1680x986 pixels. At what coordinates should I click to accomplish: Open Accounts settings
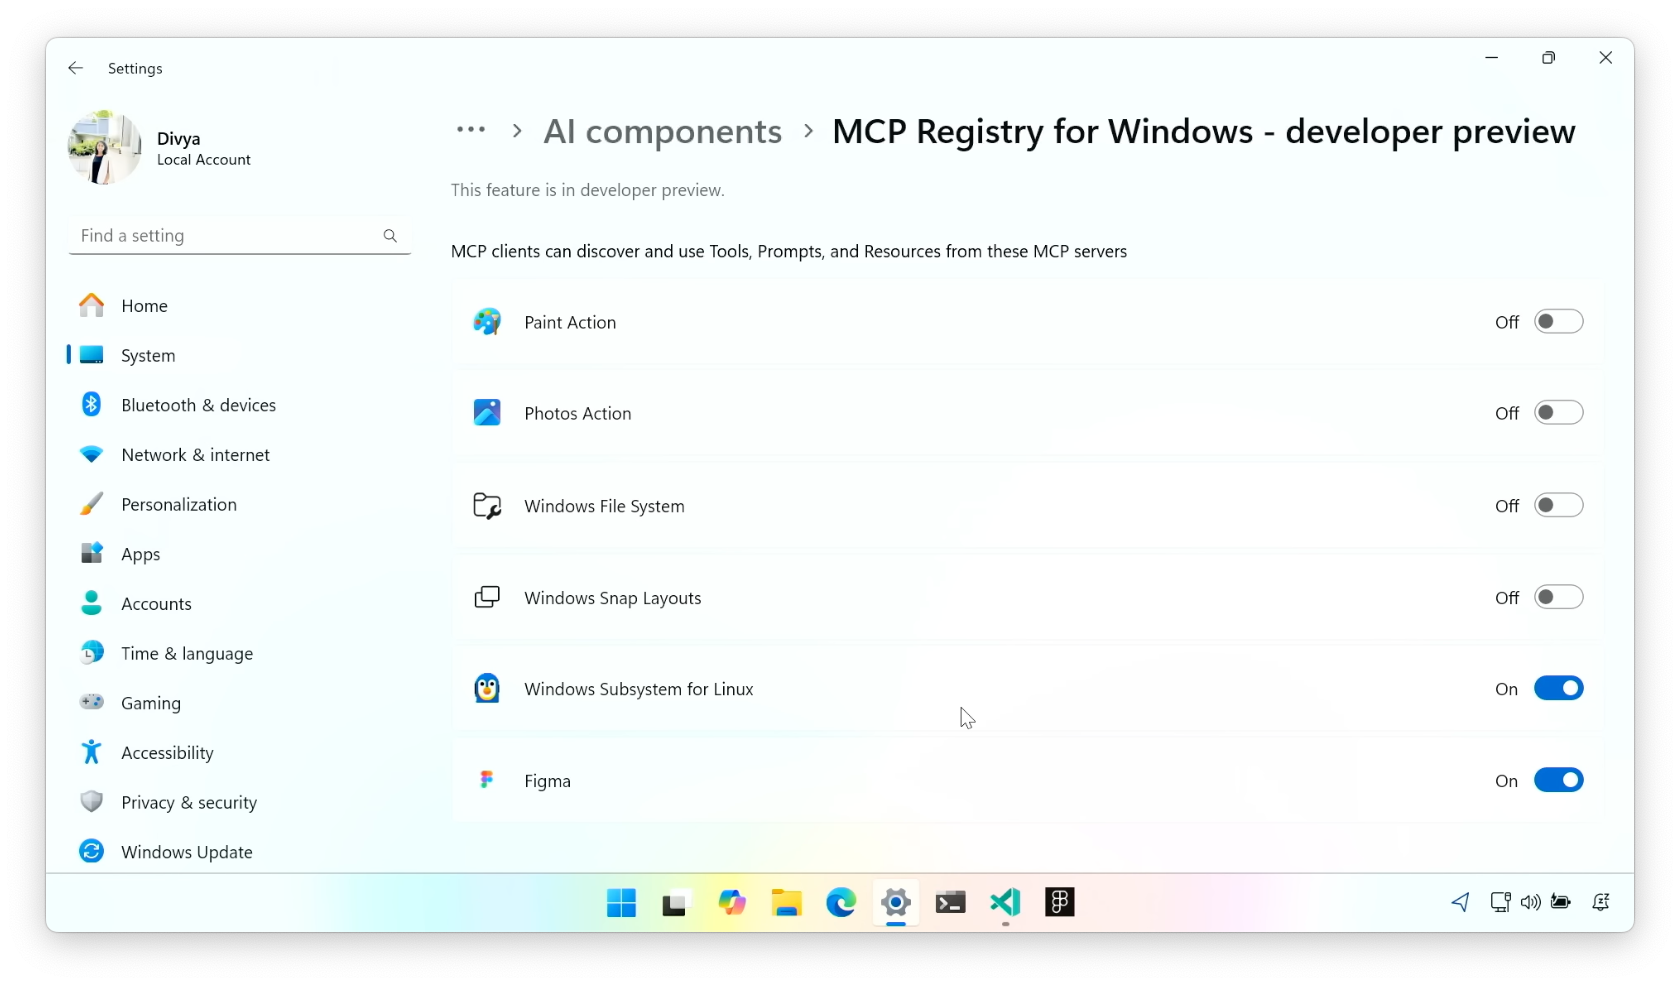240,604
